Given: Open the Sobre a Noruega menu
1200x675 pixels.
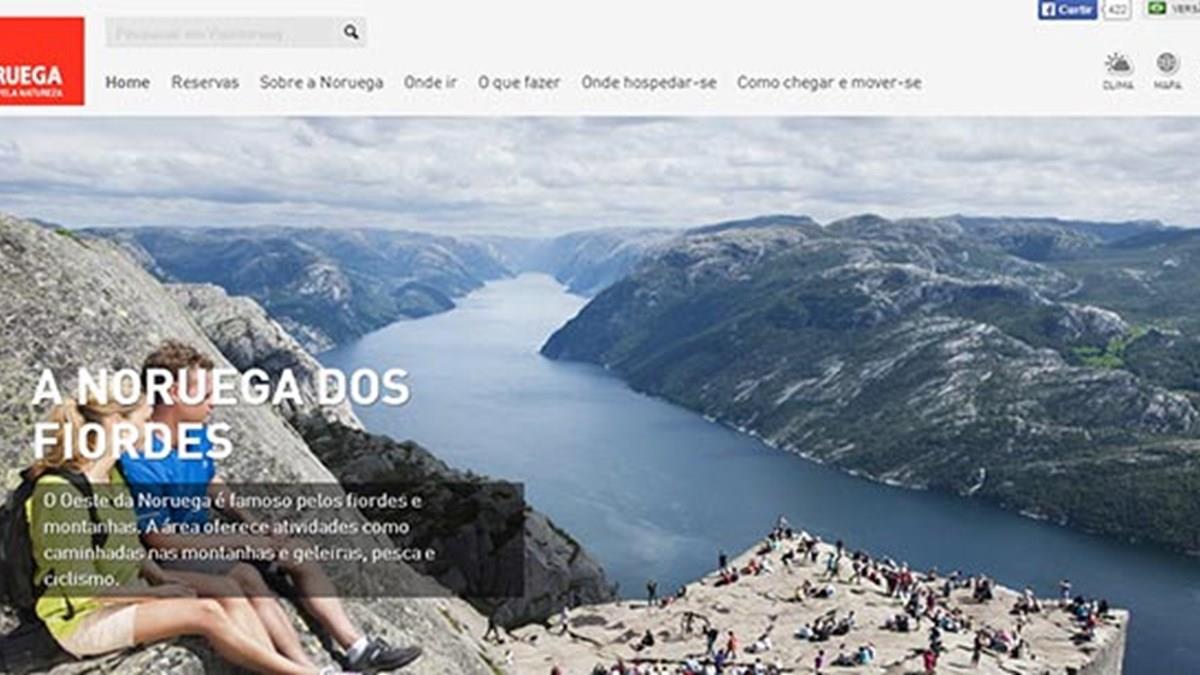Looking at the screenshot, I should pyautogui.click(x=321, y=83).
